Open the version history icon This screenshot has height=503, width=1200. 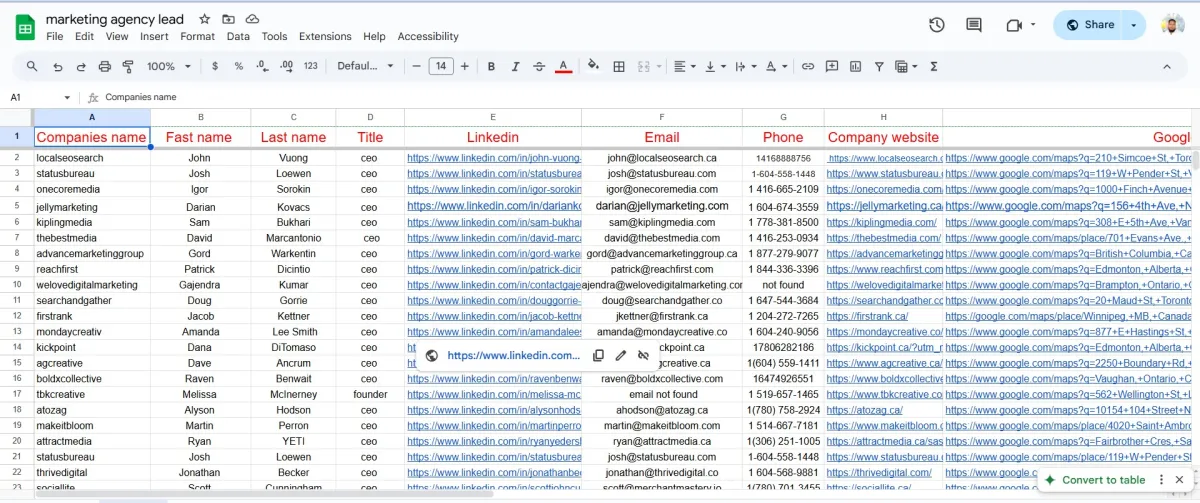(937, 25)
